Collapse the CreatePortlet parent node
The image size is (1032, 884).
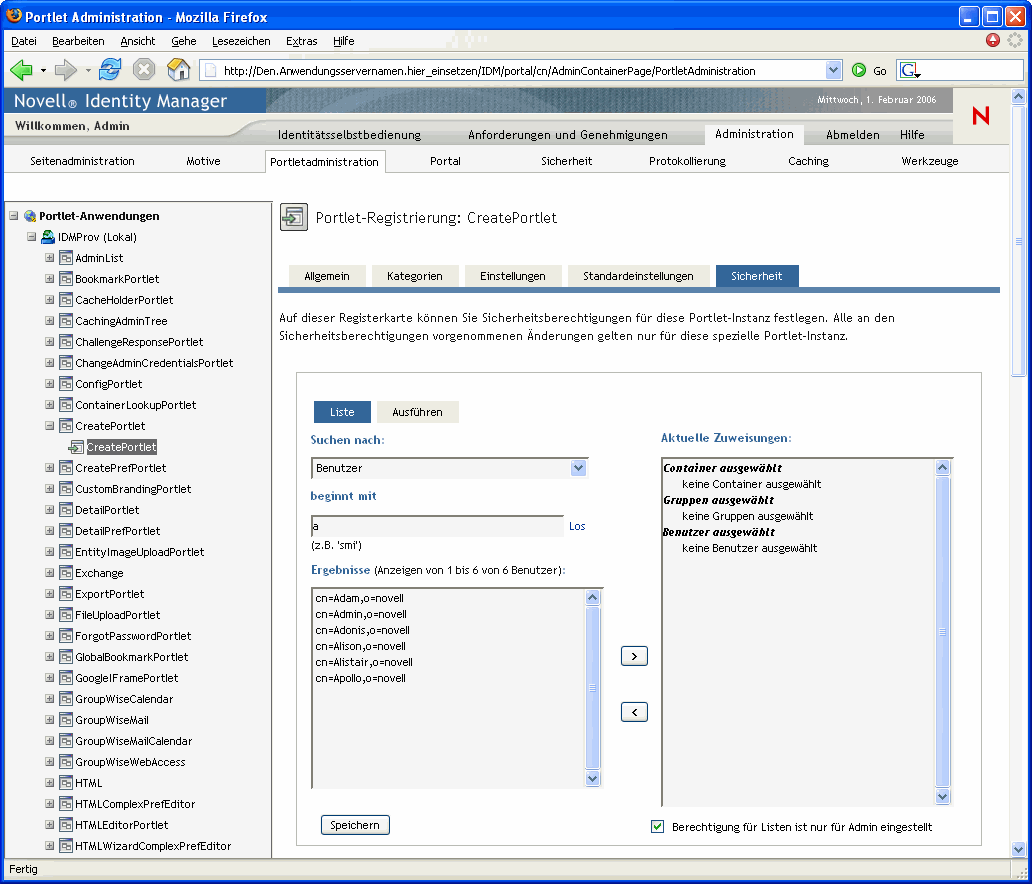click(x=49, y=425)
